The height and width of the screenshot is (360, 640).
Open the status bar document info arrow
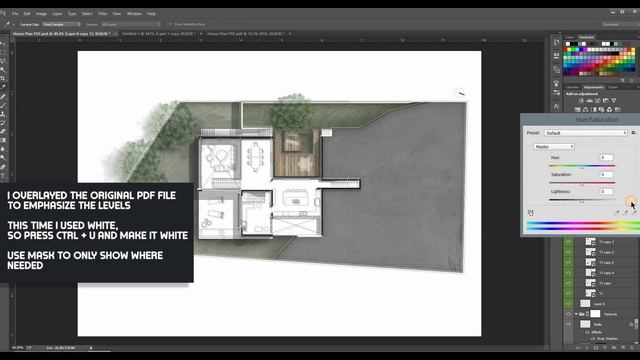pyautogui.click(x=91, y=348)
